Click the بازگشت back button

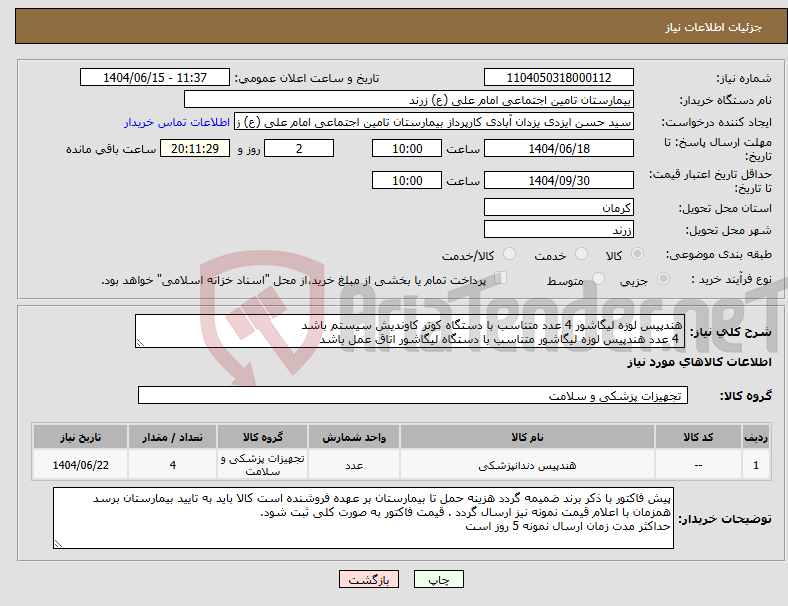pyautogui.click(x=369, y=579)
